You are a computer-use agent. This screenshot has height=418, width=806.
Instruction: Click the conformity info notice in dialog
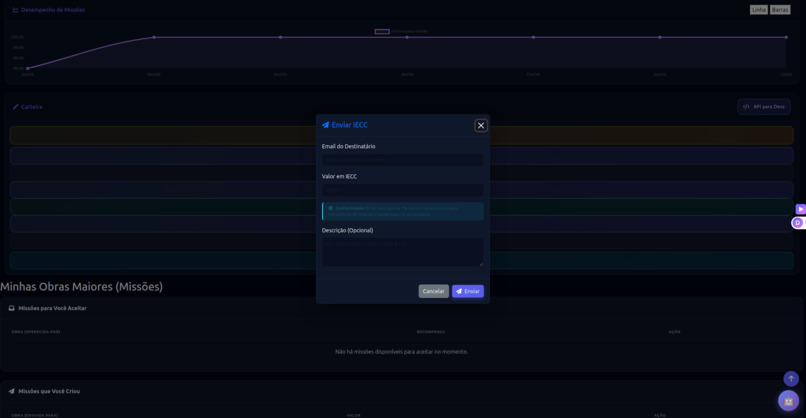pos(402,211)
